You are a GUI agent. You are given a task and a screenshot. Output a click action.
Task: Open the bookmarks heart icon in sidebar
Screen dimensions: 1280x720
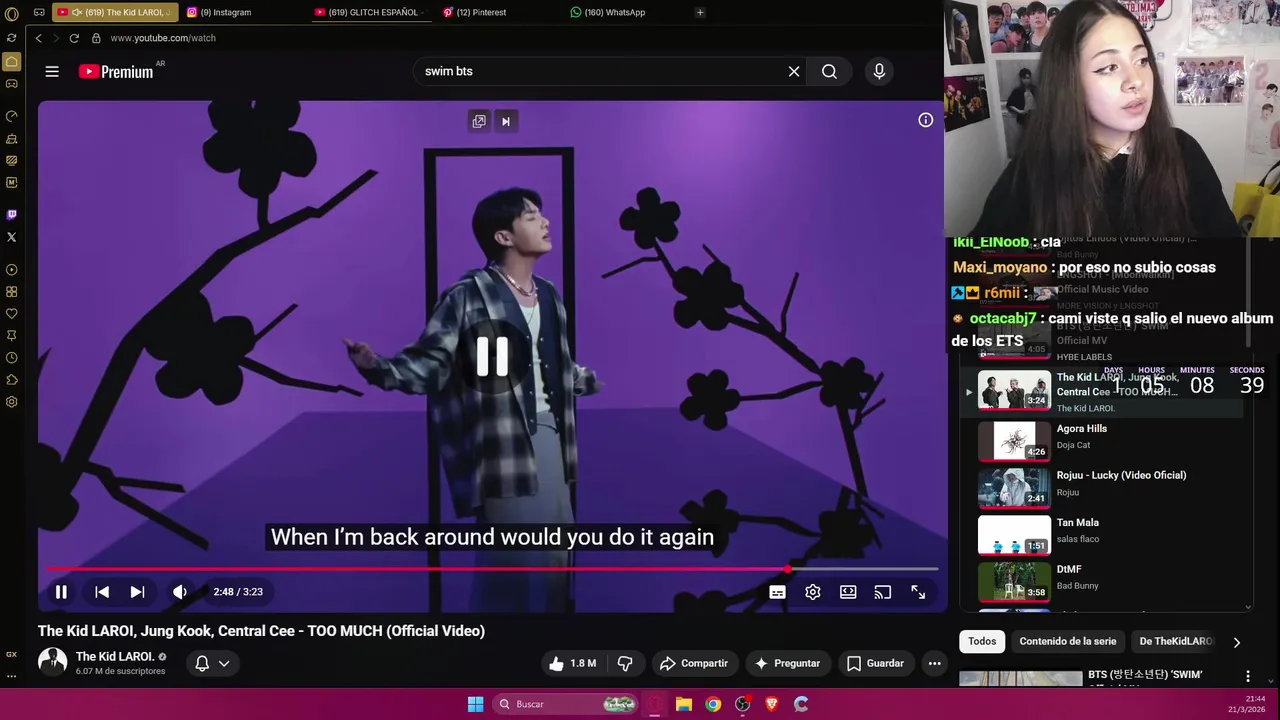tap(12, 314)
